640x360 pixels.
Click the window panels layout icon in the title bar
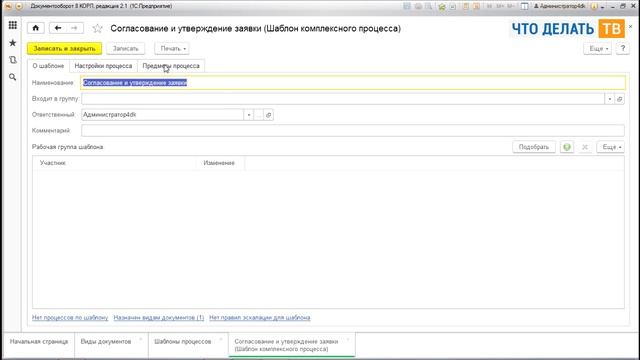(524, 6)
